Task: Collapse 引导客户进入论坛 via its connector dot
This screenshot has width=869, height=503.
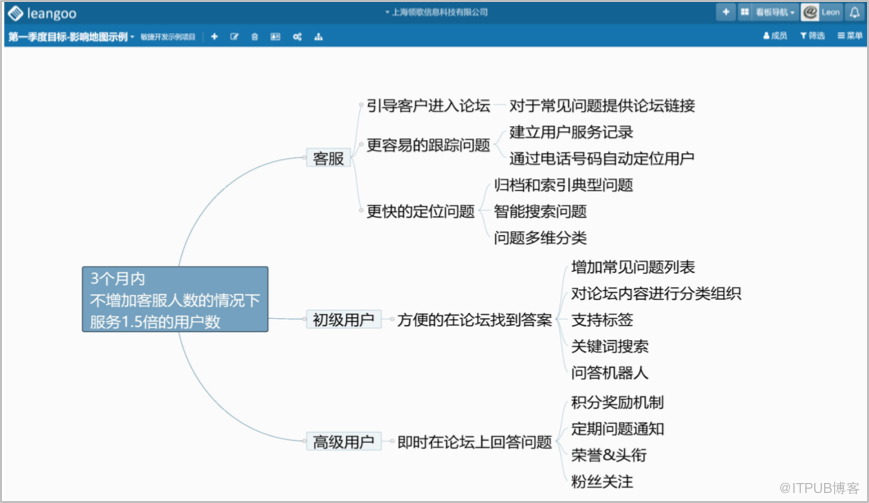Action: [361, 105]
